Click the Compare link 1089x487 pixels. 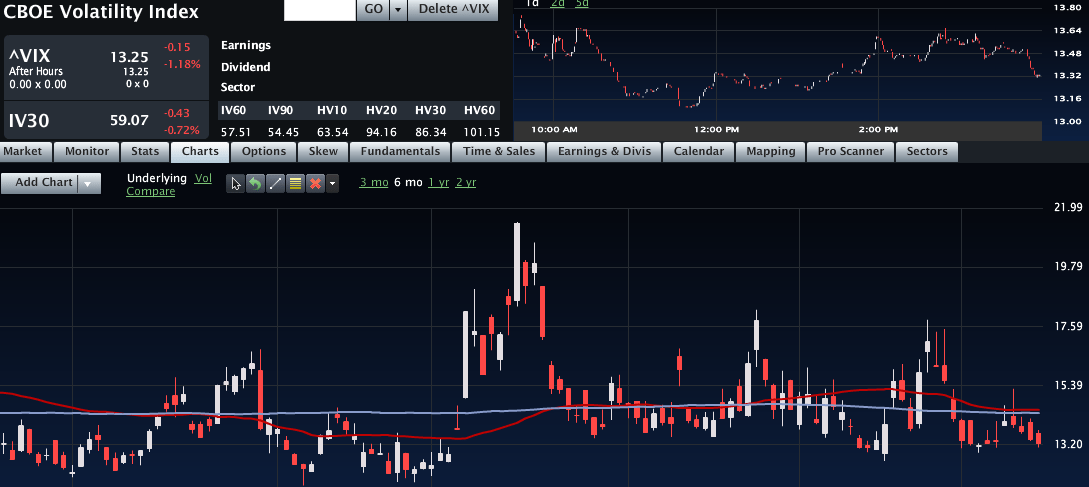tap(150, 191)
